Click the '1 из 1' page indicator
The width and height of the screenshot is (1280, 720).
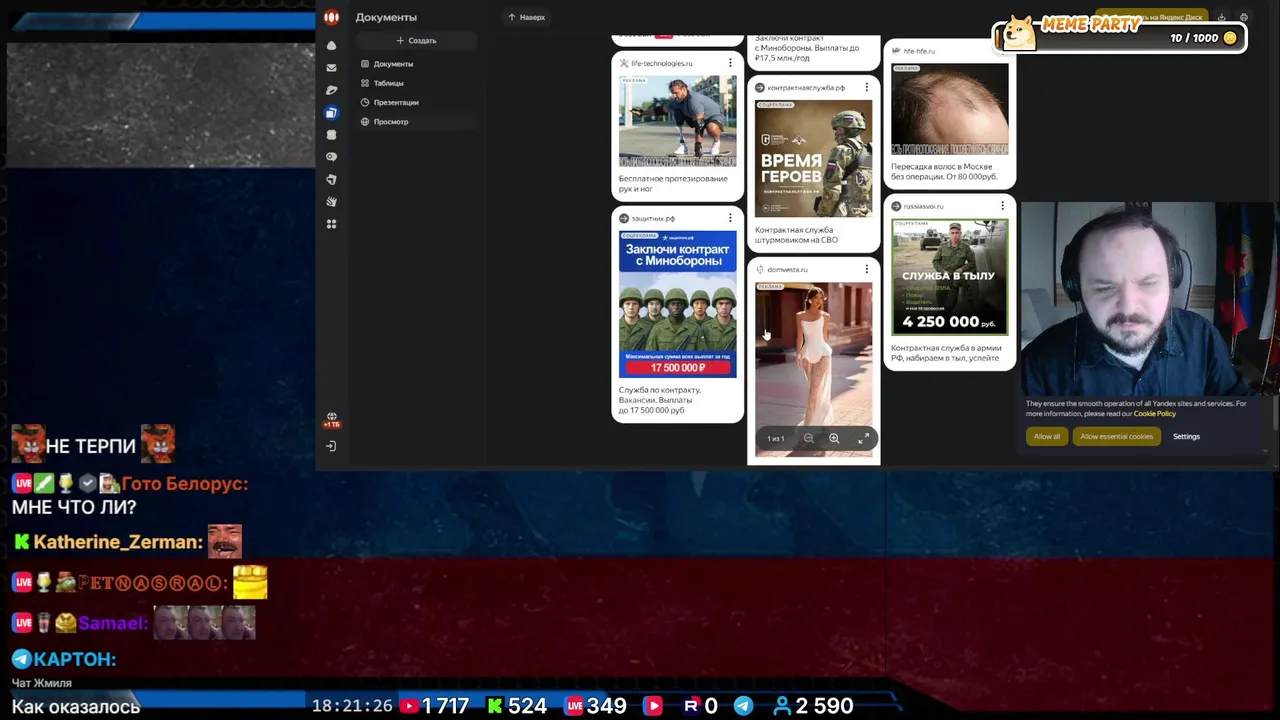(775, 439)
